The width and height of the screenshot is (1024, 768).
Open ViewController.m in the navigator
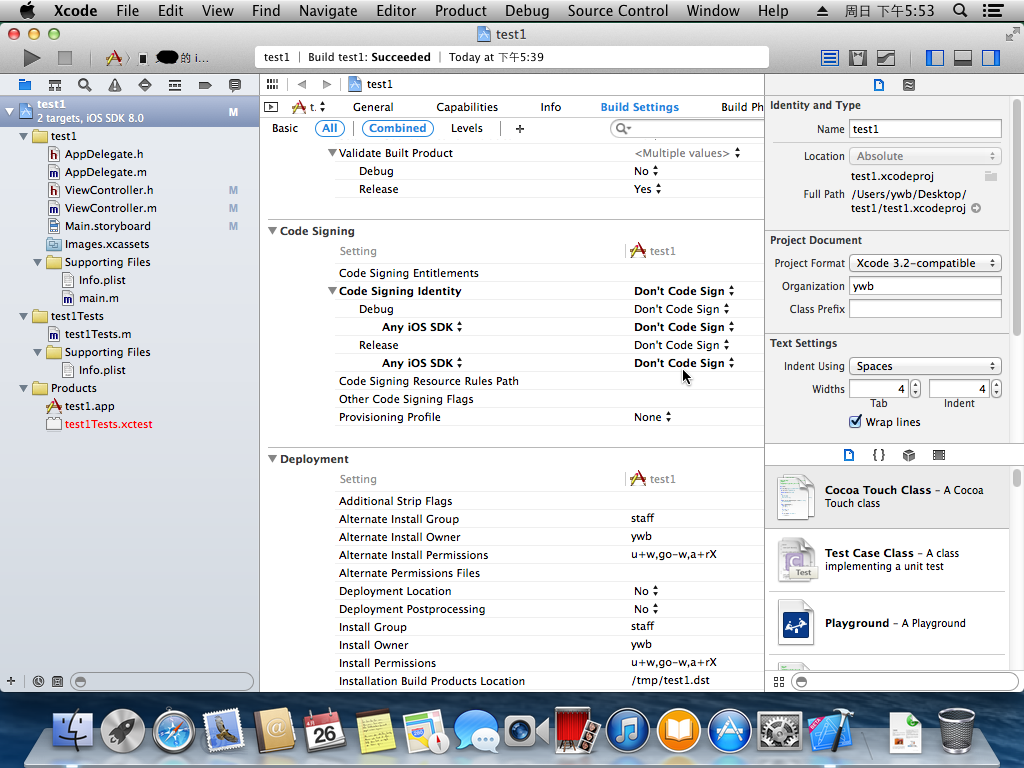point(110,208)
